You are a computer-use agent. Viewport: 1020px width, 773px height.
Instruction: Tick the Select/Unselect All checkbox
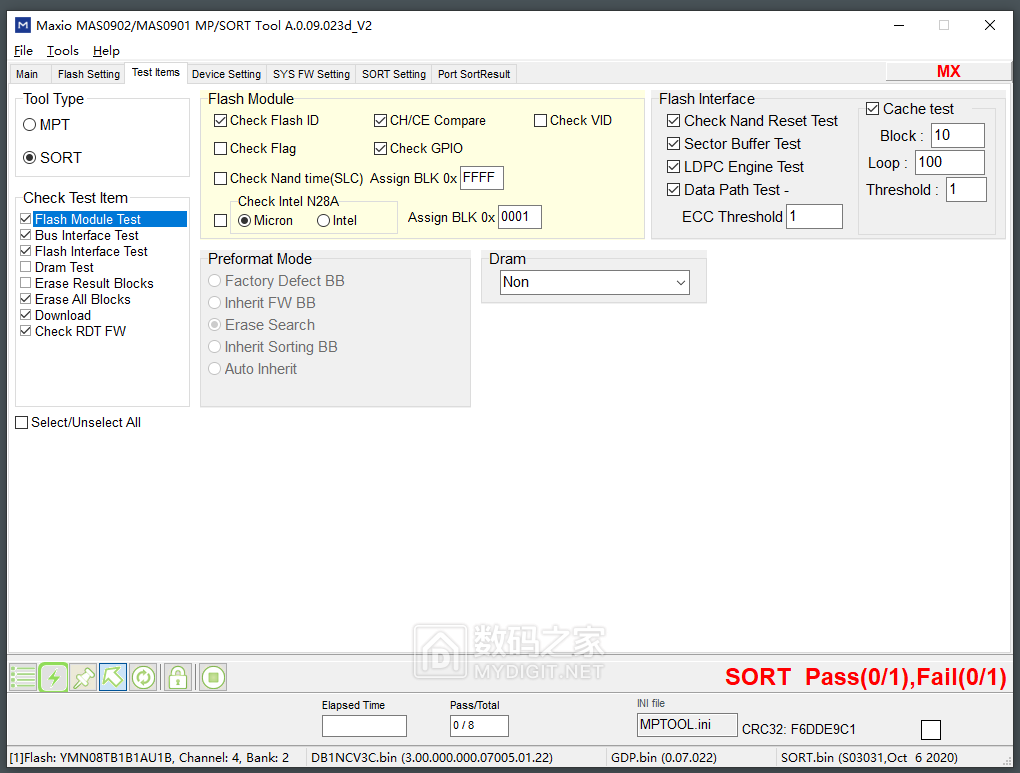(x=21, y=423)
